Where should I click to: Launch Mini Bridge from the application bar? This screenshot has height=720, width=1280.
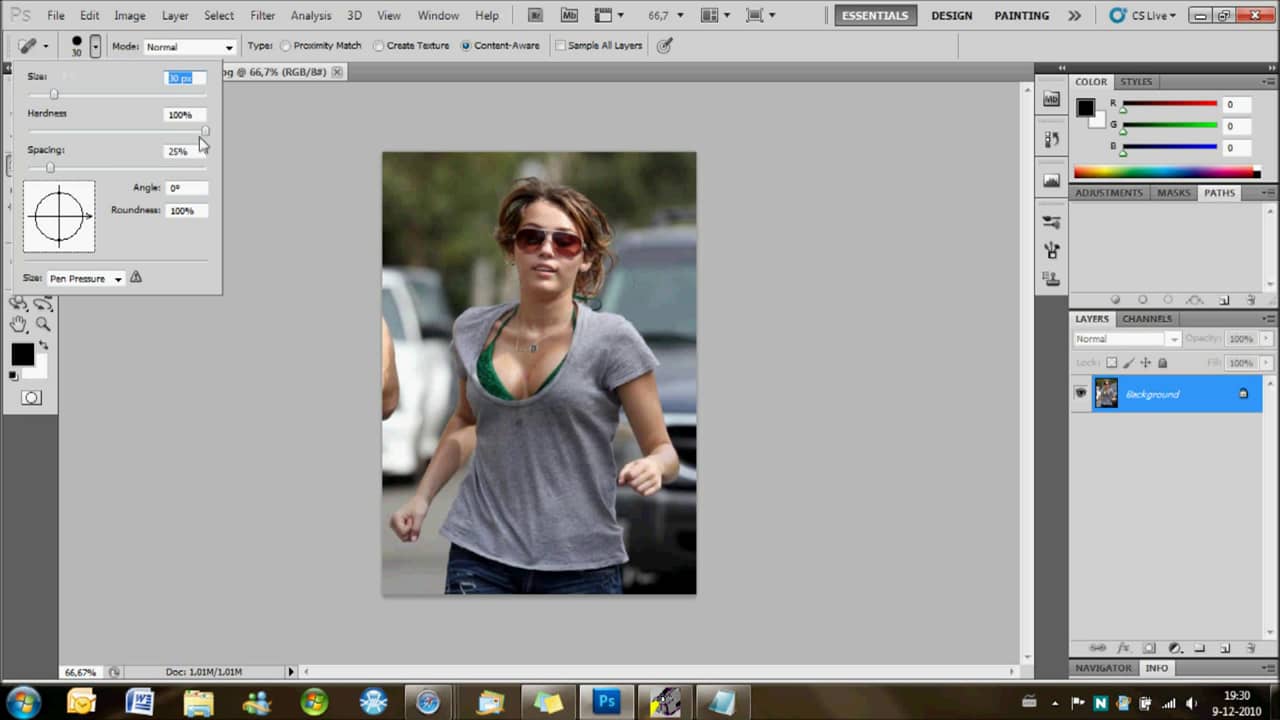pyautogui.click(x=569, y=15)
